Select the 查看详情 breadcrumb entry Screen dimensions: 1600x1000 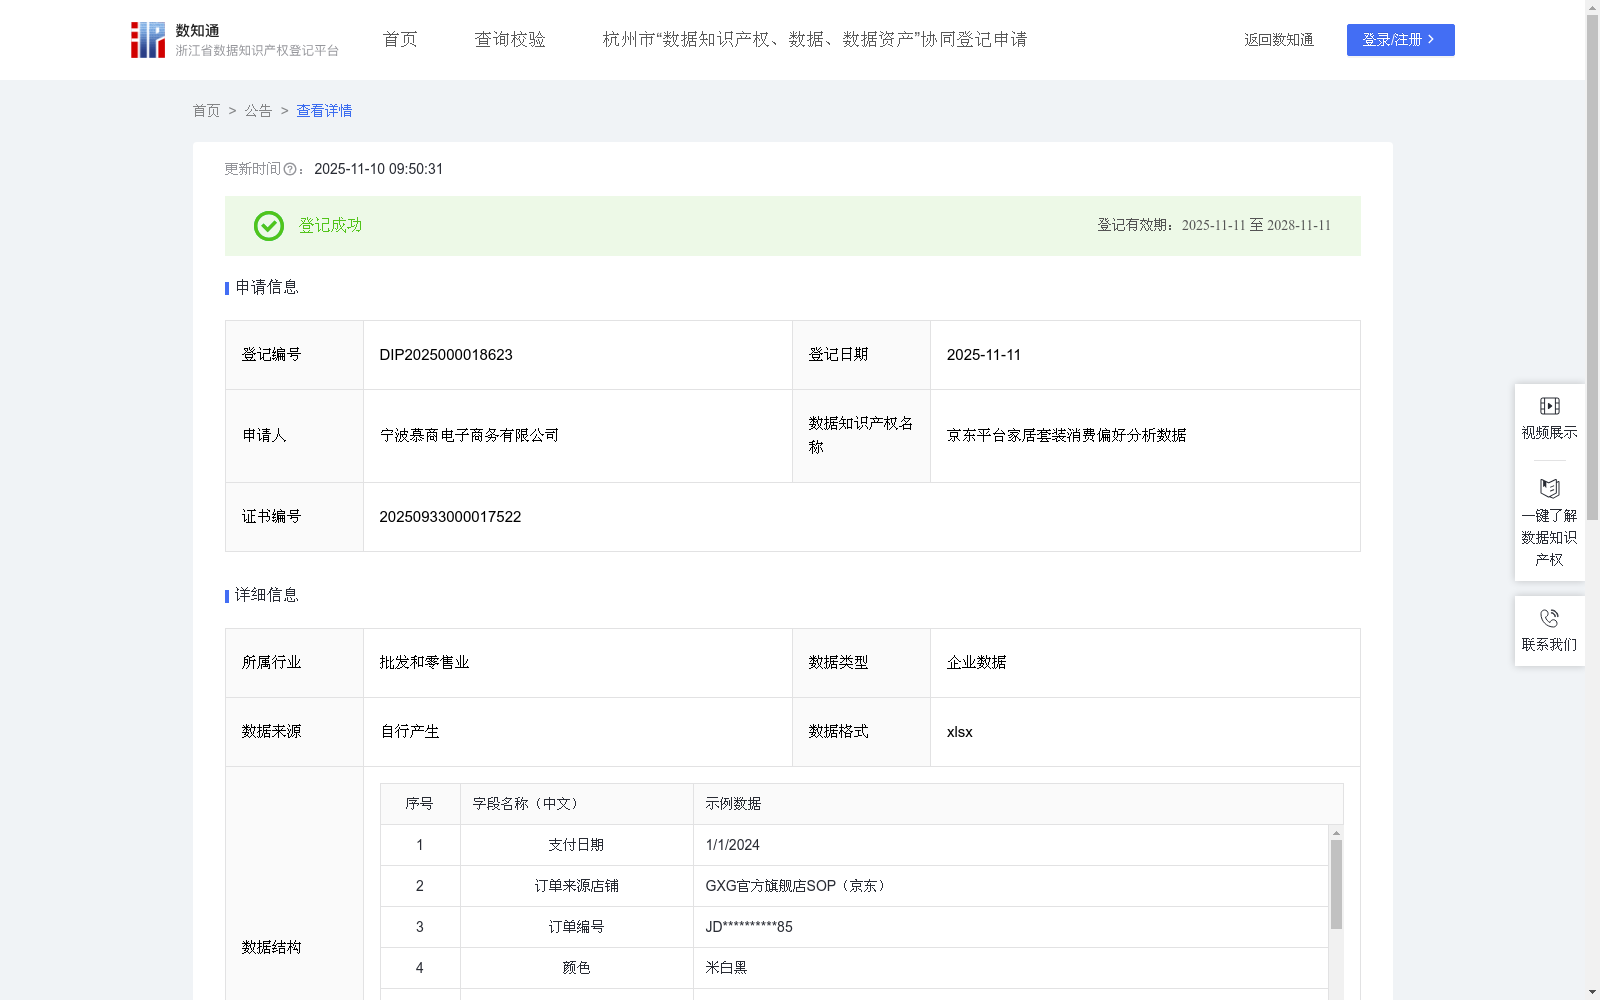click(x=323, y=111)
